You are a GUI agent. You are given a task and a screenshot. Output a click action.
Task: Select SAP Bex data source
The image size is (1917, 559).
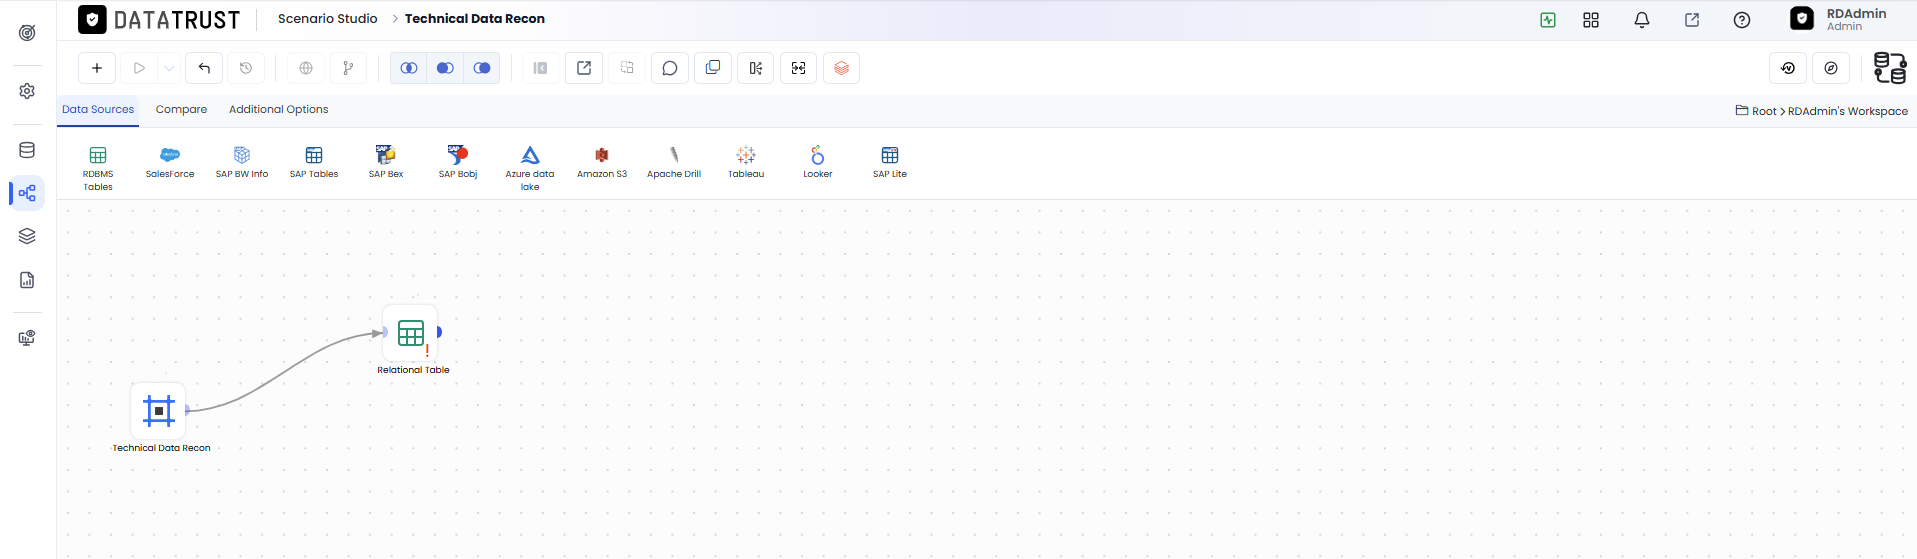[x=386, y=162]
